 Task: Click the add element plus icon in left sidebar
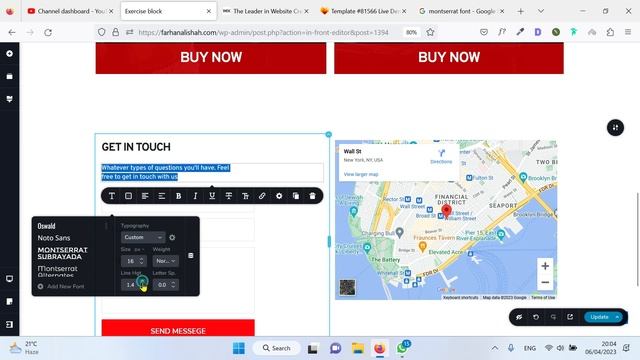9,53
